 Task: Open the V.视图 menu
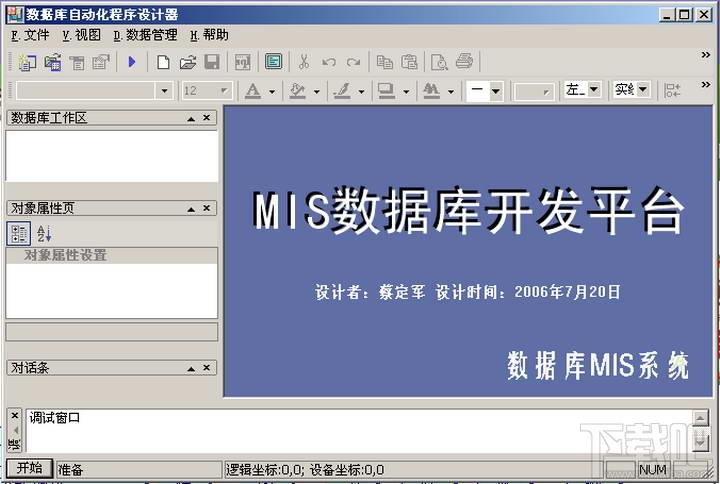[82, 35]
